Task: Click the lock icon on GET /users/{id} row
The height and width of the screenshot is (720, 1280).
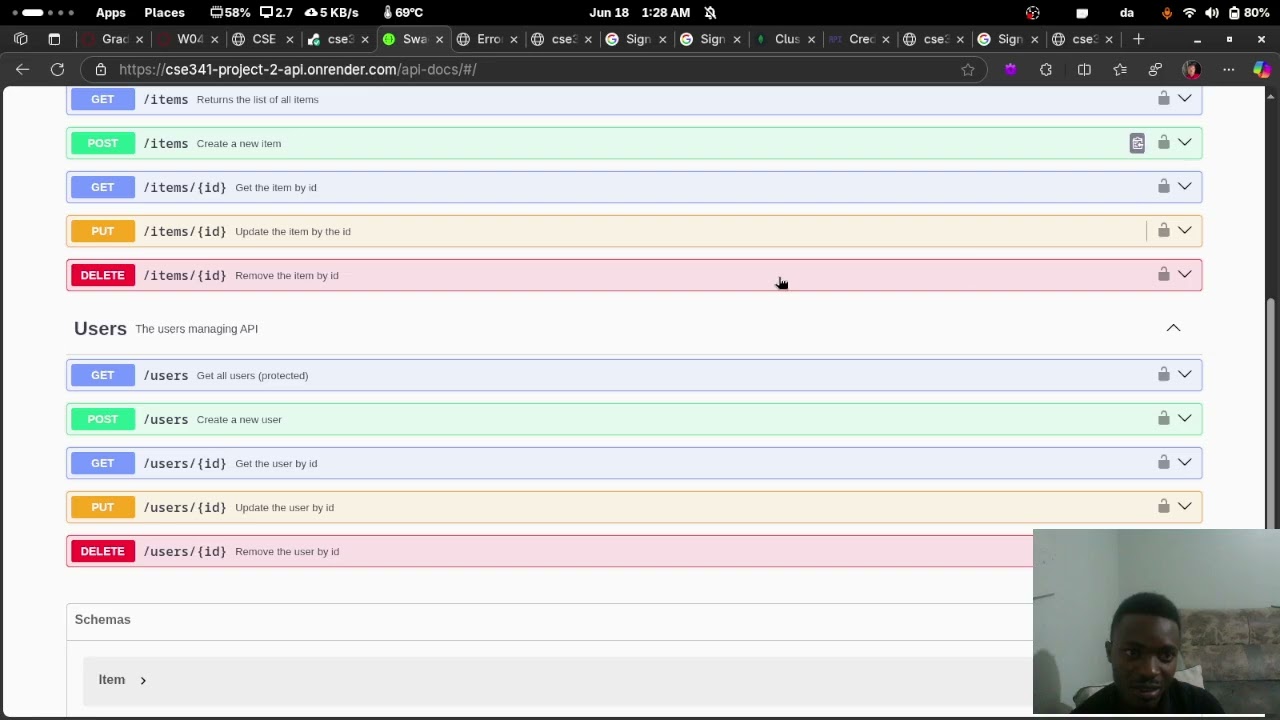Action: pos(1163,462)
